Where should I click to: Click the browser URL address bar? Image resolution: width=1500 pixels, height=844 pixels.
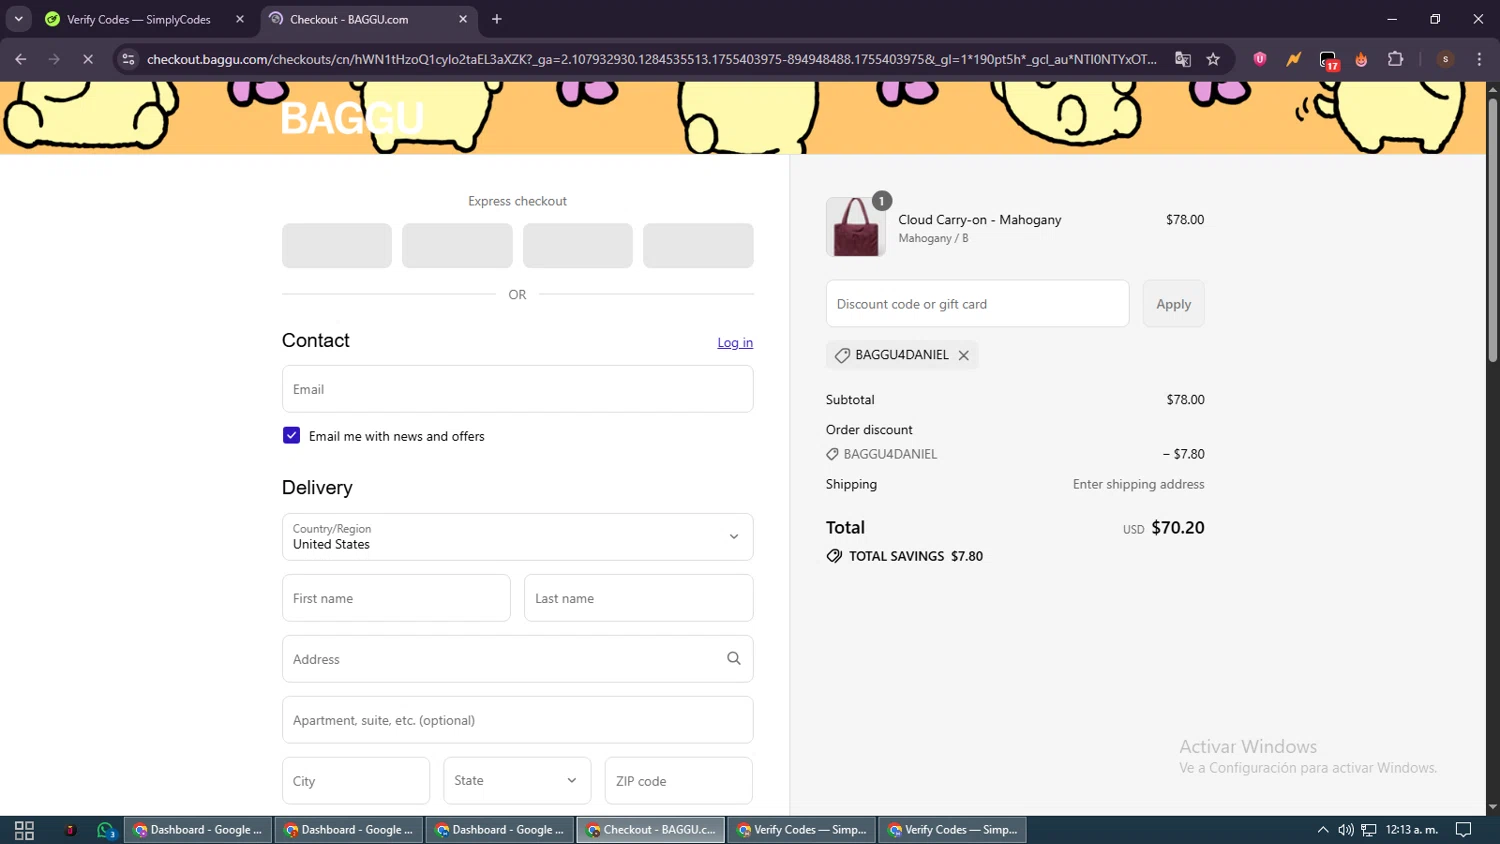651,59
